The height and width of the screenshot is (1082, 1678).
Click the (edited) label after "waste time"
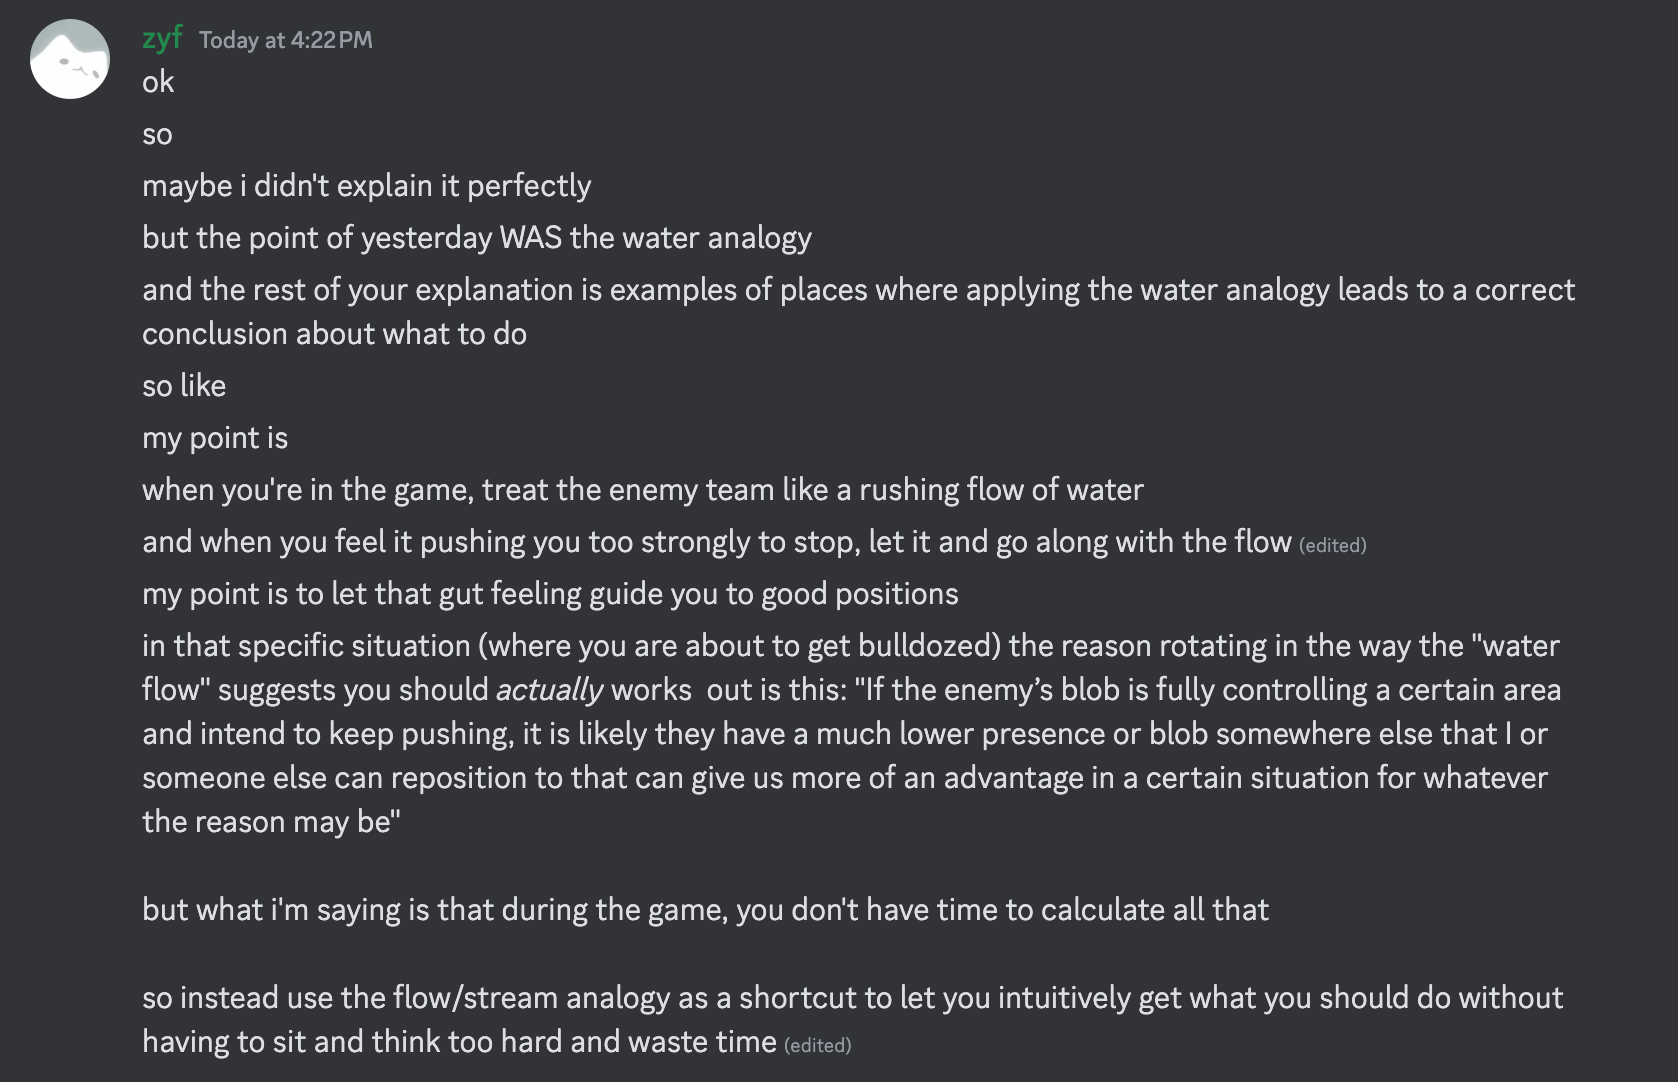pos(817,1045)
